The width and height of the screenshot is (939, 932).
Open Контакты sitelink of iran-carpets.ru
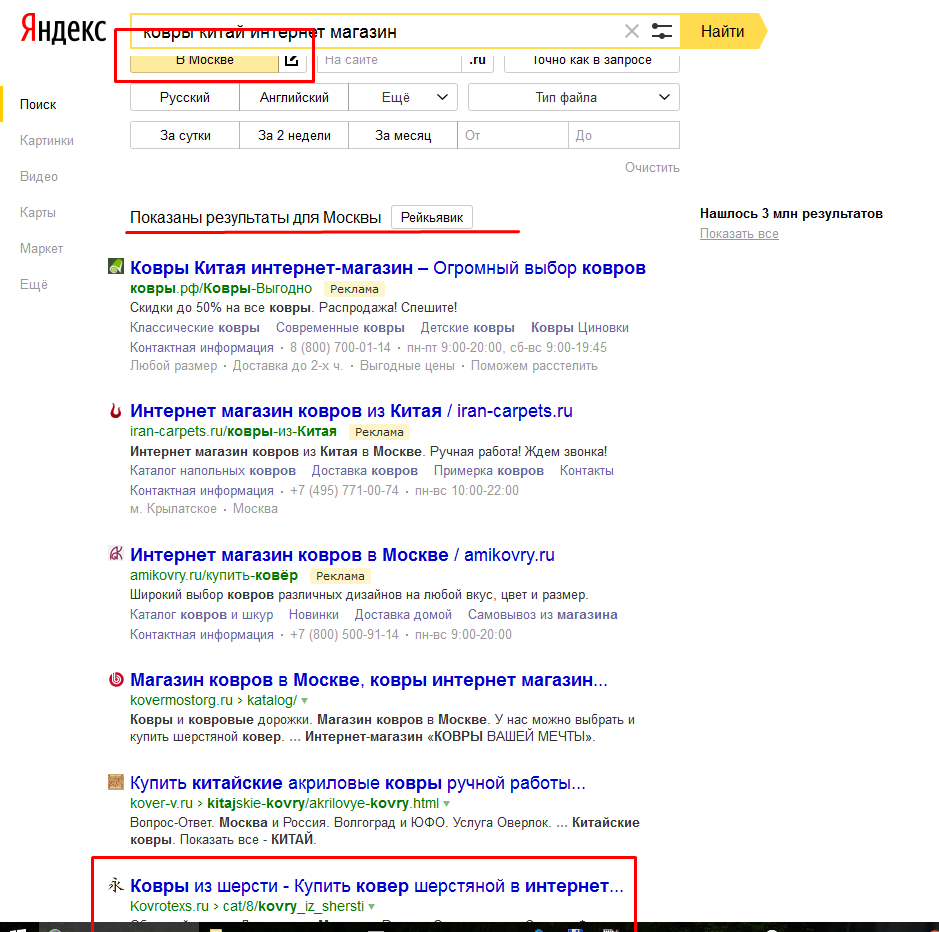pos(586,471)
